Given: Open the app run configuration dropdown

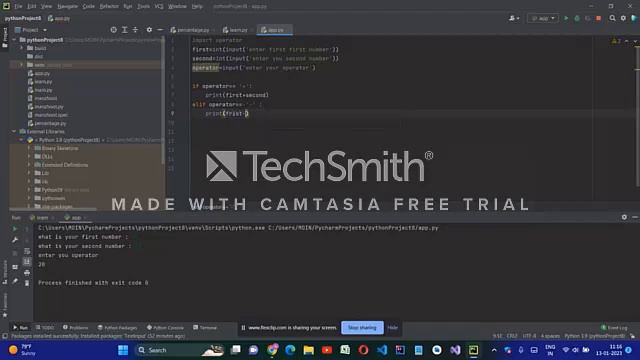Looking at the screenshot, I should 543,18.
